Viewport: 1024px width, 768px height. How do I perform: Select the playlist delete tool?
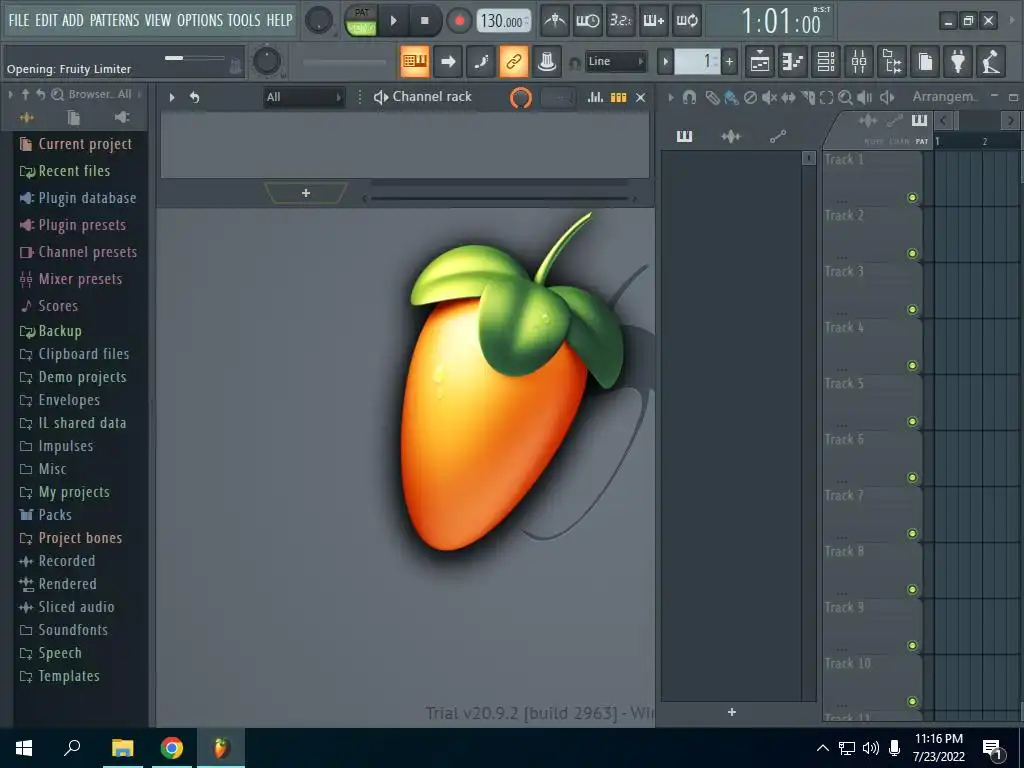(x=750, y=97)
